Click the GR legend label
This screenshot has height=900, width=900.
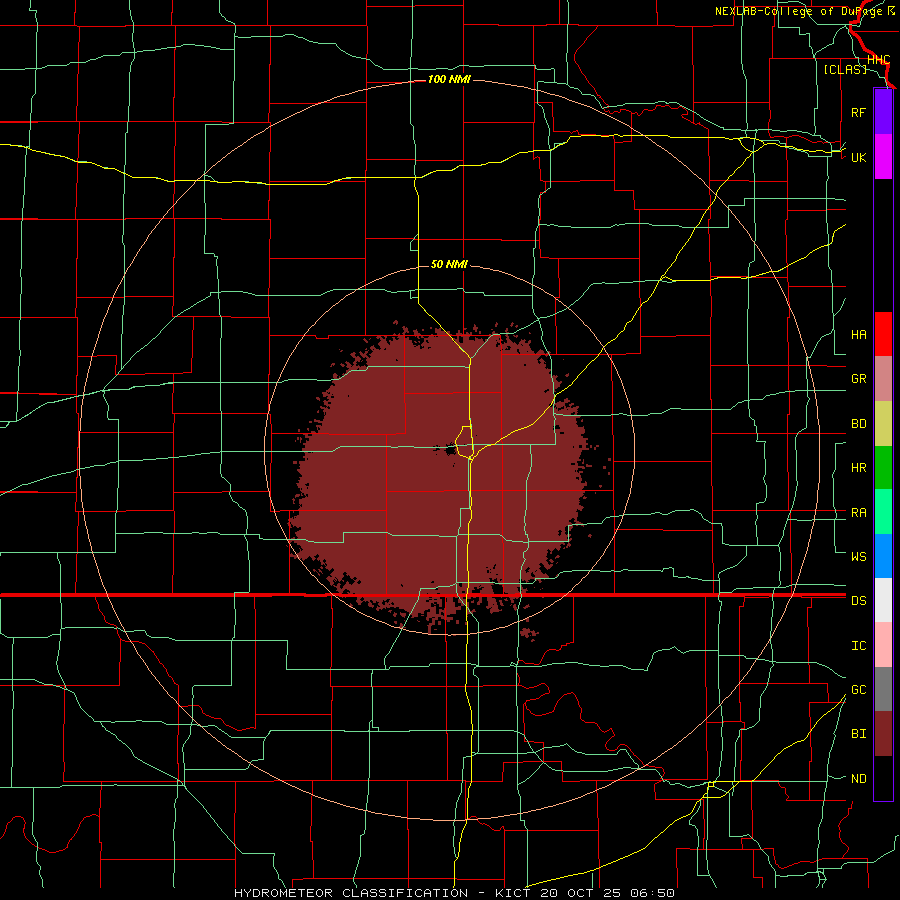[x=858, y=379]
